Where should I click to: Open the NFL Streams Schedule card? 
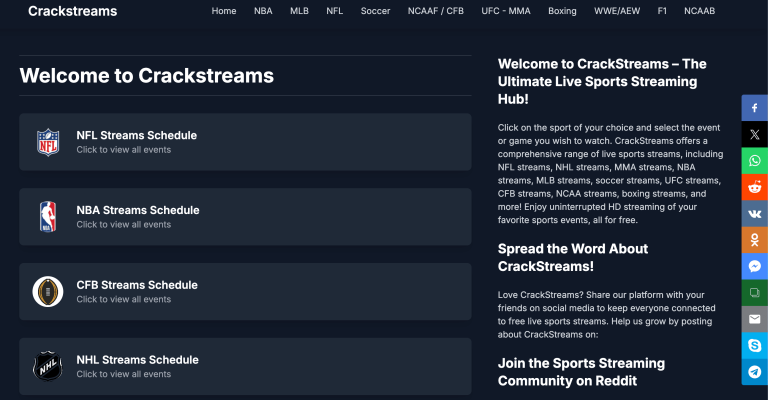point(245,142)
